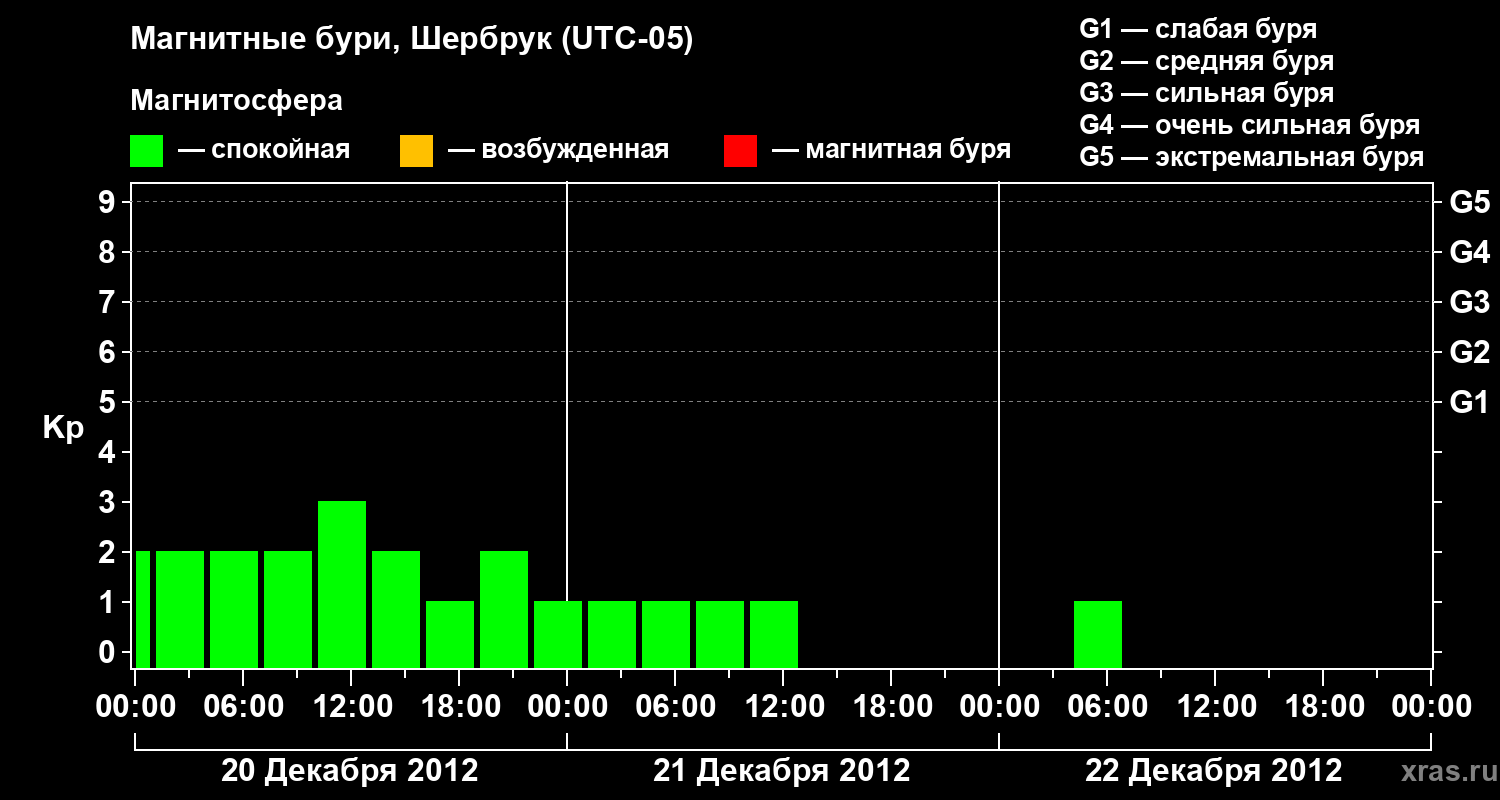Click the Kp 2 bar near 21:00 on 20 December
Viewport: 1500px width, 800px height.
504,609
